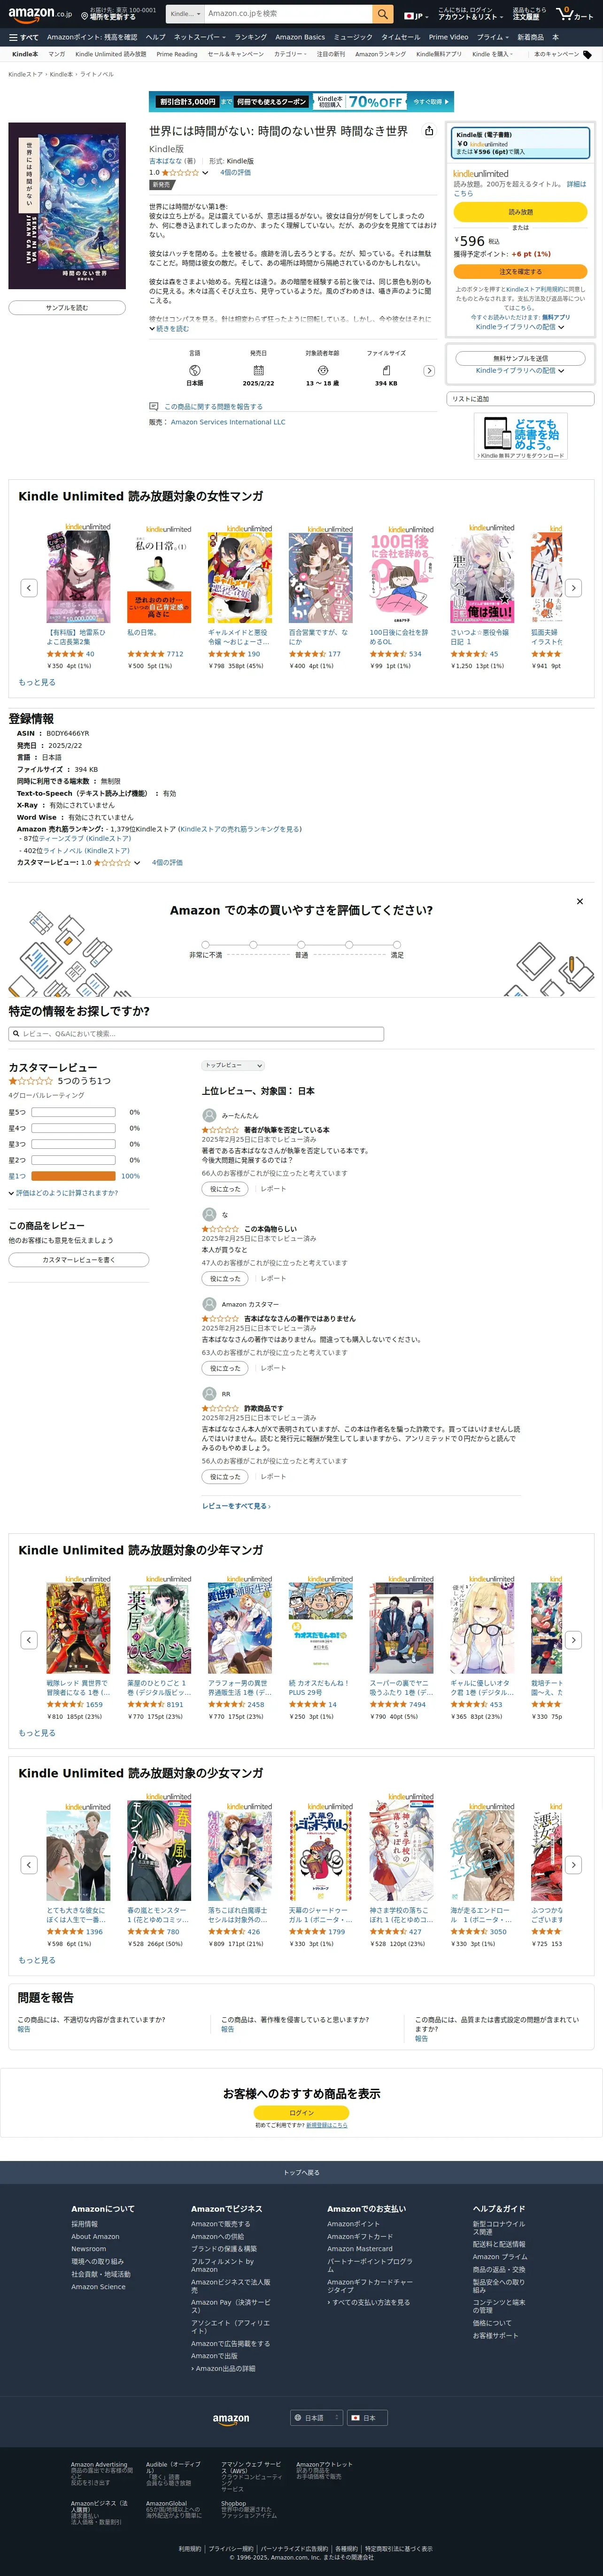Expand 評価はどのように計算されますか?
The image size is (603, 2576).
(x=64, y=1193)
